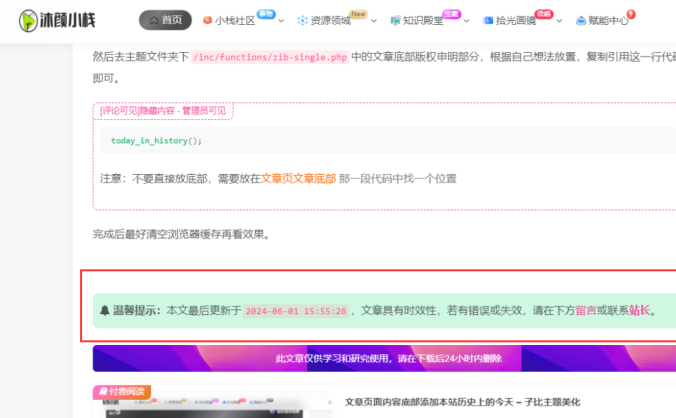676x418 pixels.
Task: Click the red badge on 赋能中心
Action: 631,14
